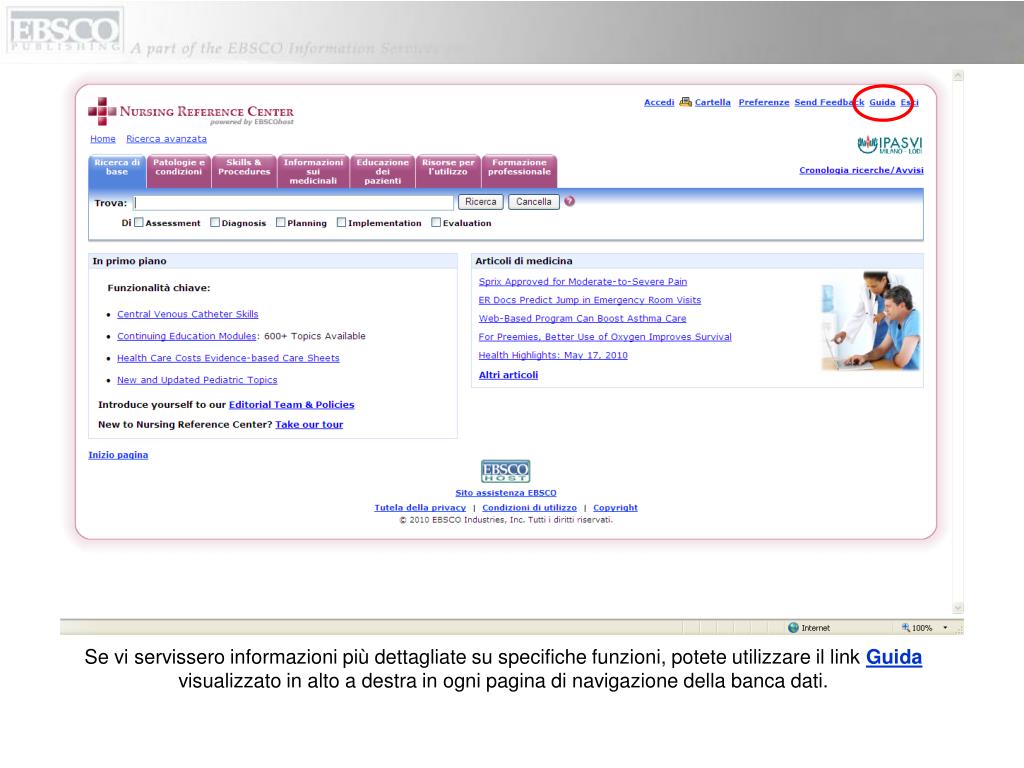
Task: Open Health Highlights: May 17, 2010 link
Action: tap(553, 355)
